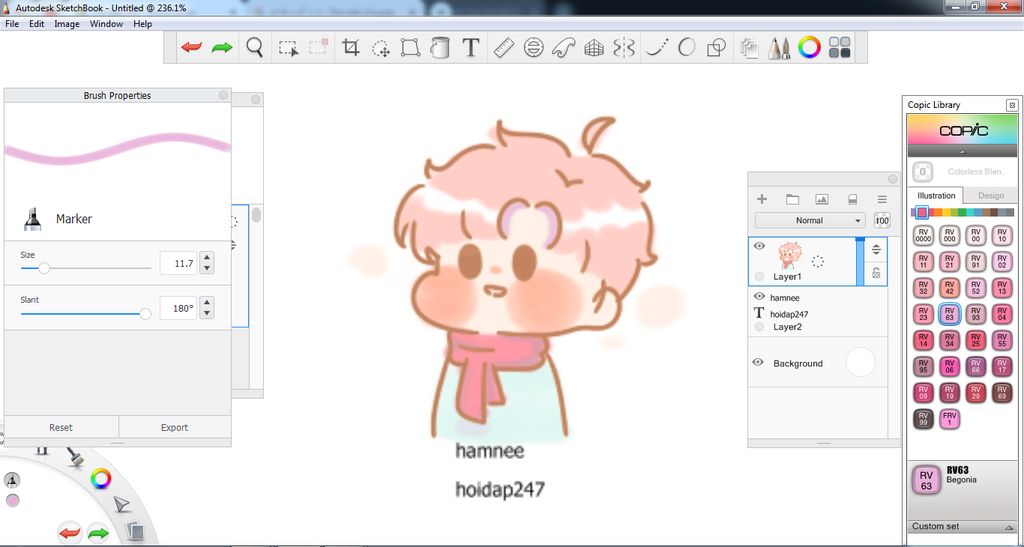
Task: Close the Brush Properties panel
Action: [223, 95]
